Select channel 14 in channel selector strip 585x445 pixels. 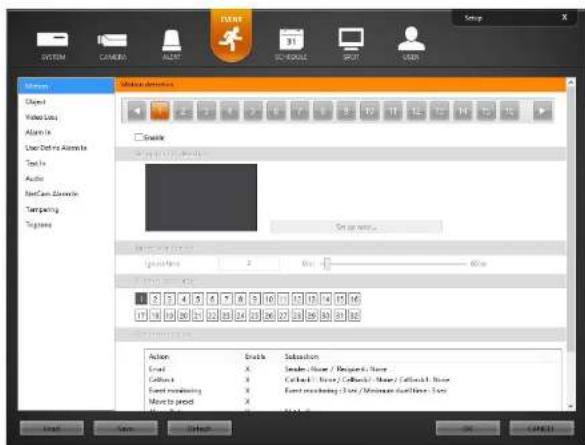tap(463, 111)
